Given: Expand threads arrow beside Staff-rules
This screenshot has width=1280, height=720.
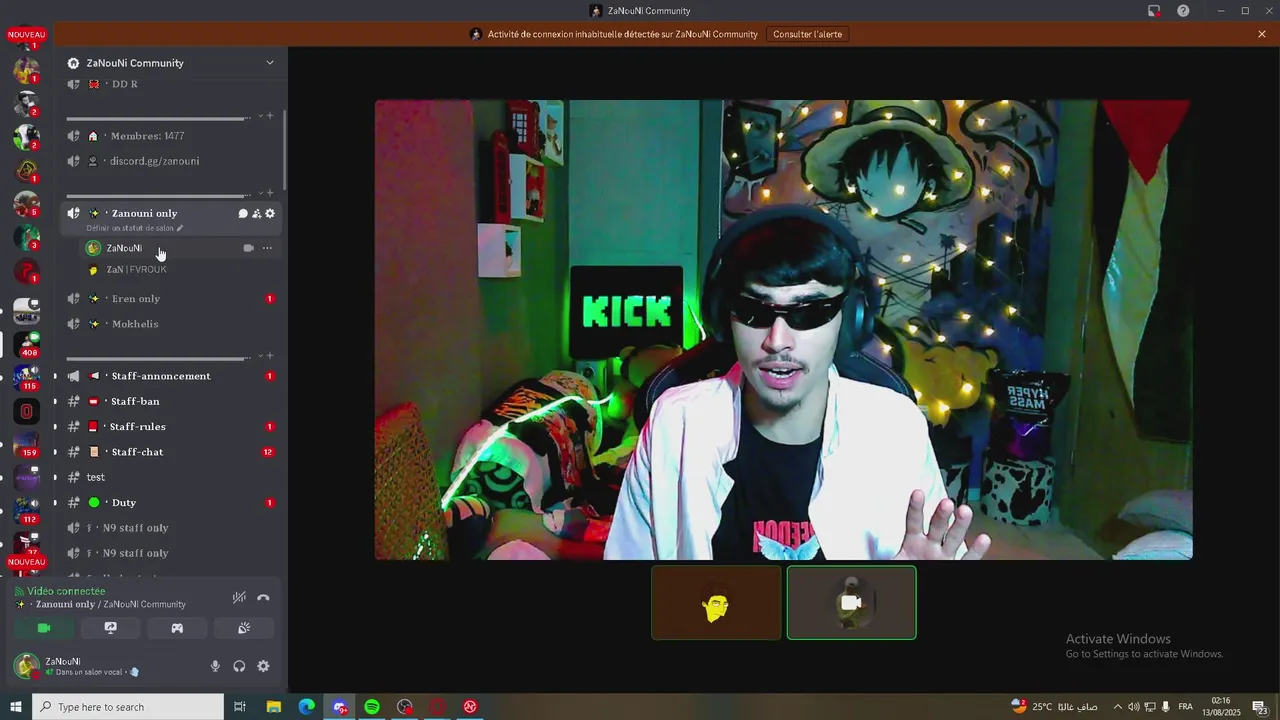Looking at the screenshot, I should click(55, 427).
